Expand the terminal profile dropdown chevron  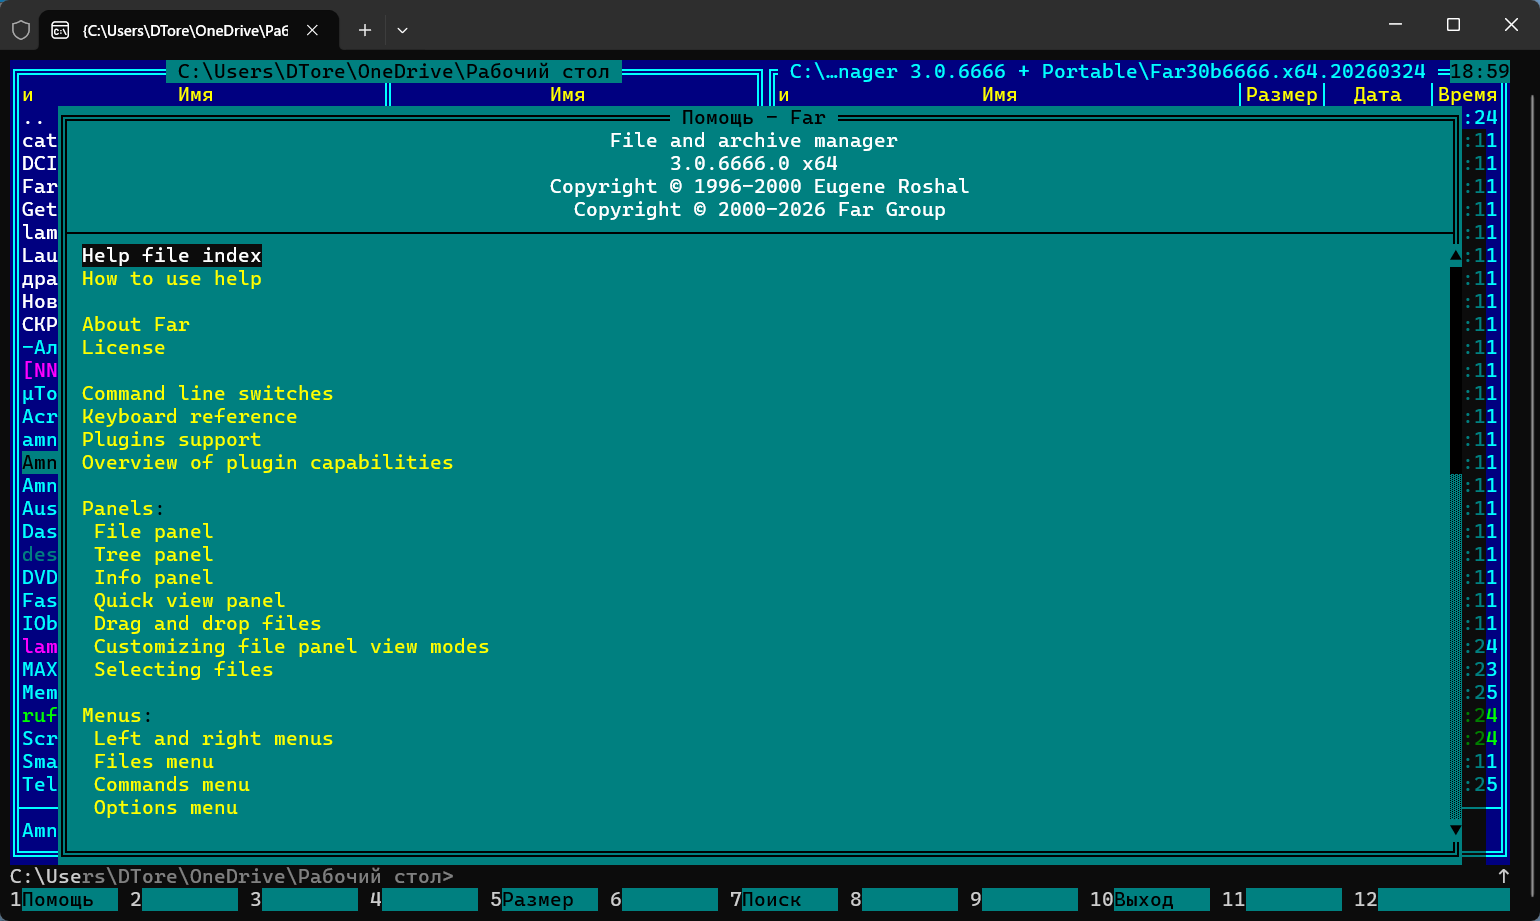point(402,30)
